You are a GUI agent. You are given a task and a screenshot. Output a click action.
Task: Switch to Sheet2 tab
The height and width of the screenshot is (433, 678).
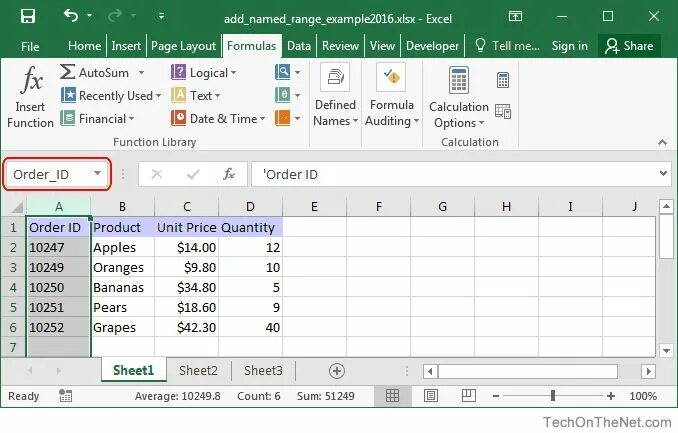[198, 371]
